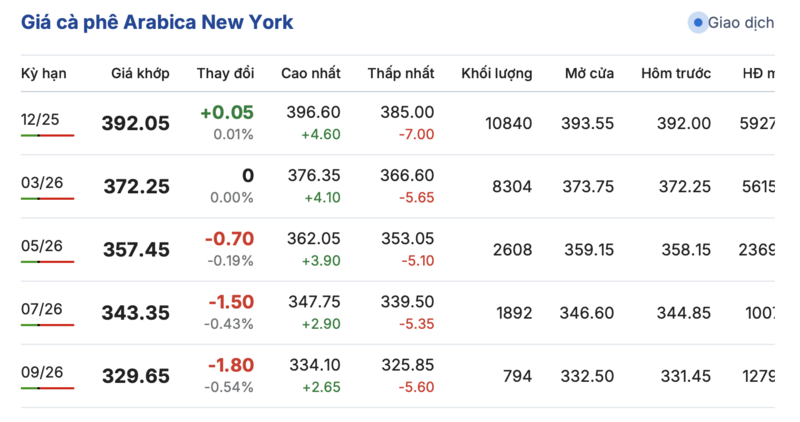800x422 pixels.
Task: Click the +0.05 change value
Action: point(227,113)
